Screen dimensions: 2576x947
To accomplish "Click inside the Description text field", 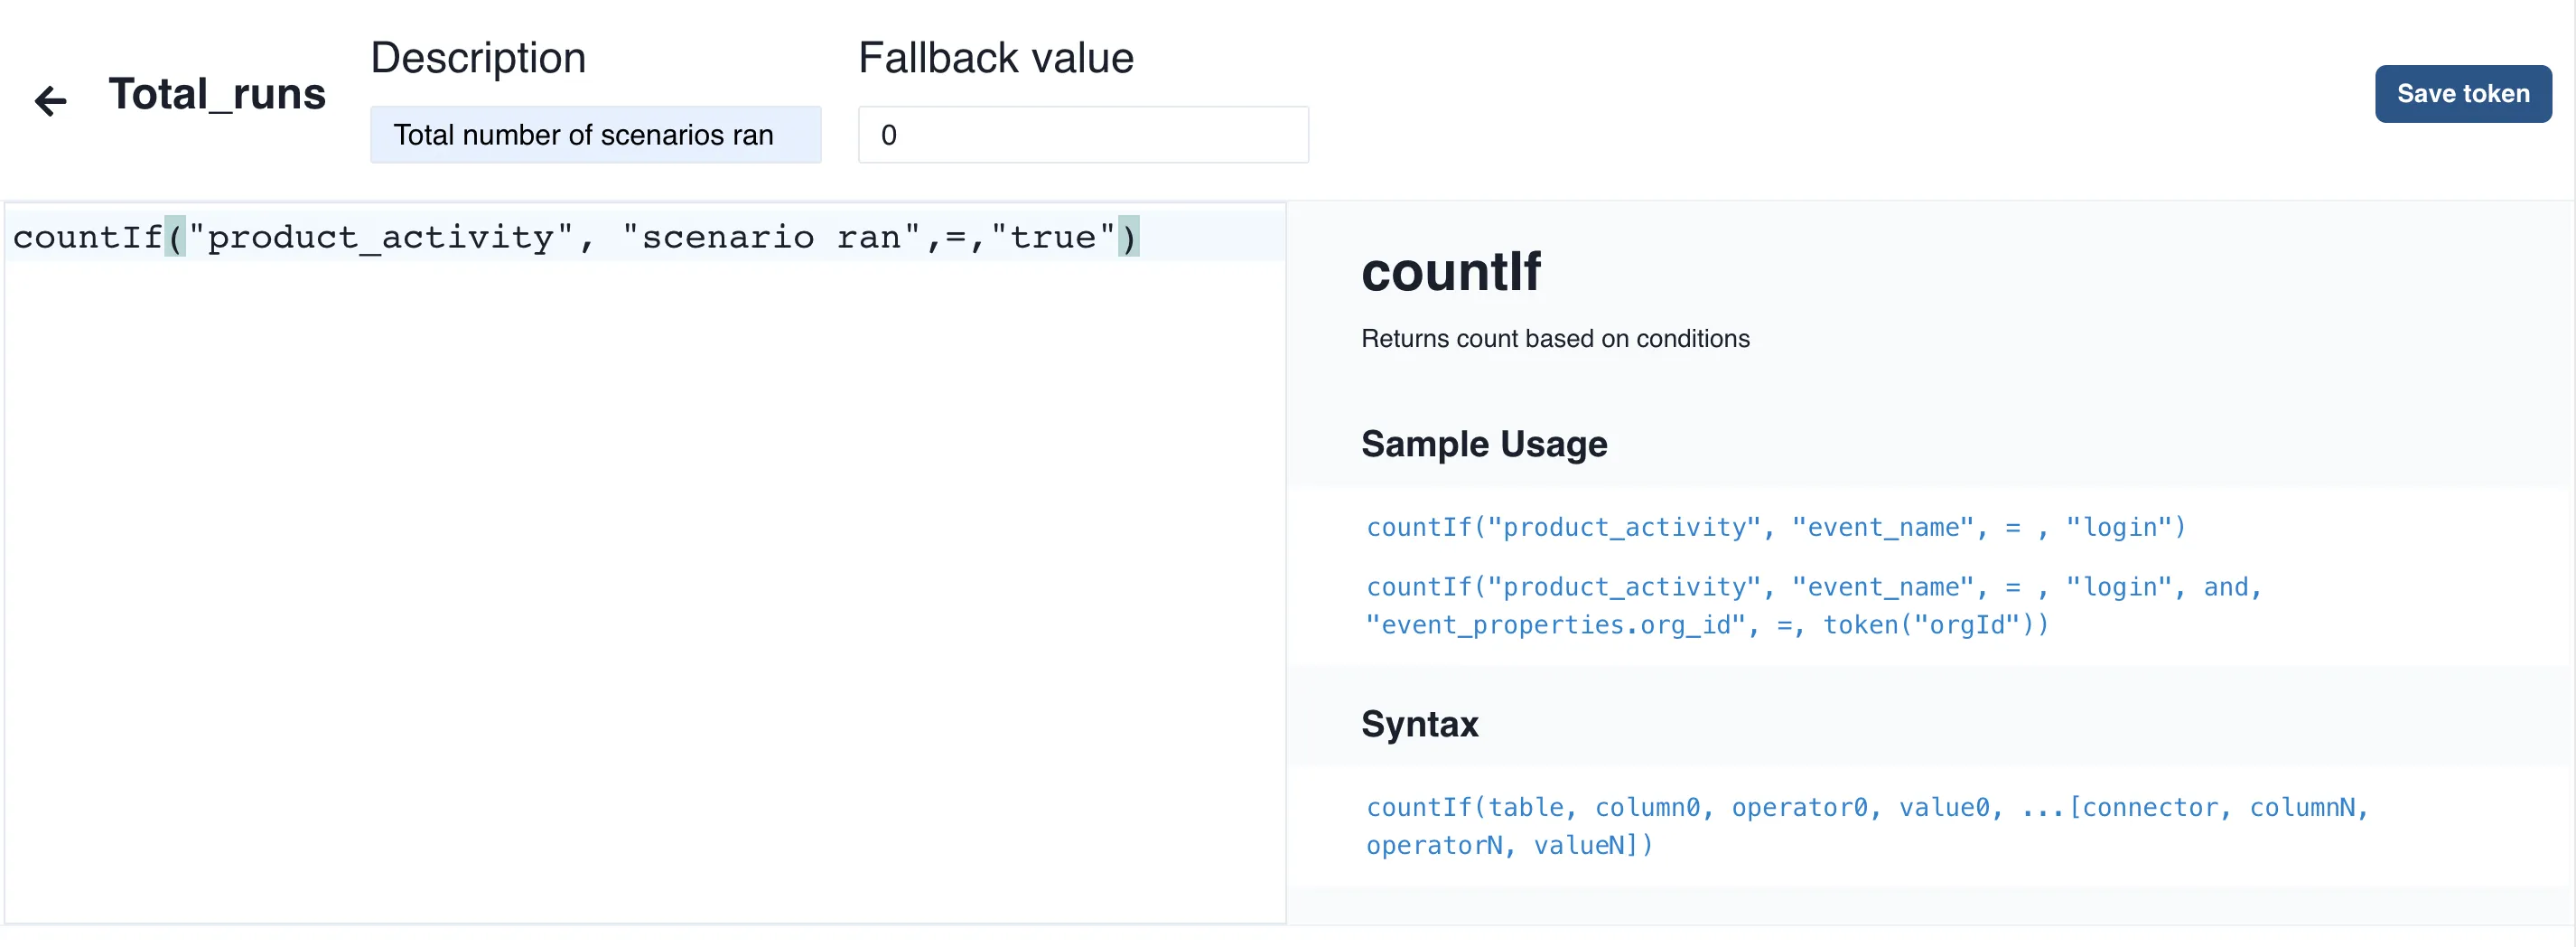I will pos(595,134).
